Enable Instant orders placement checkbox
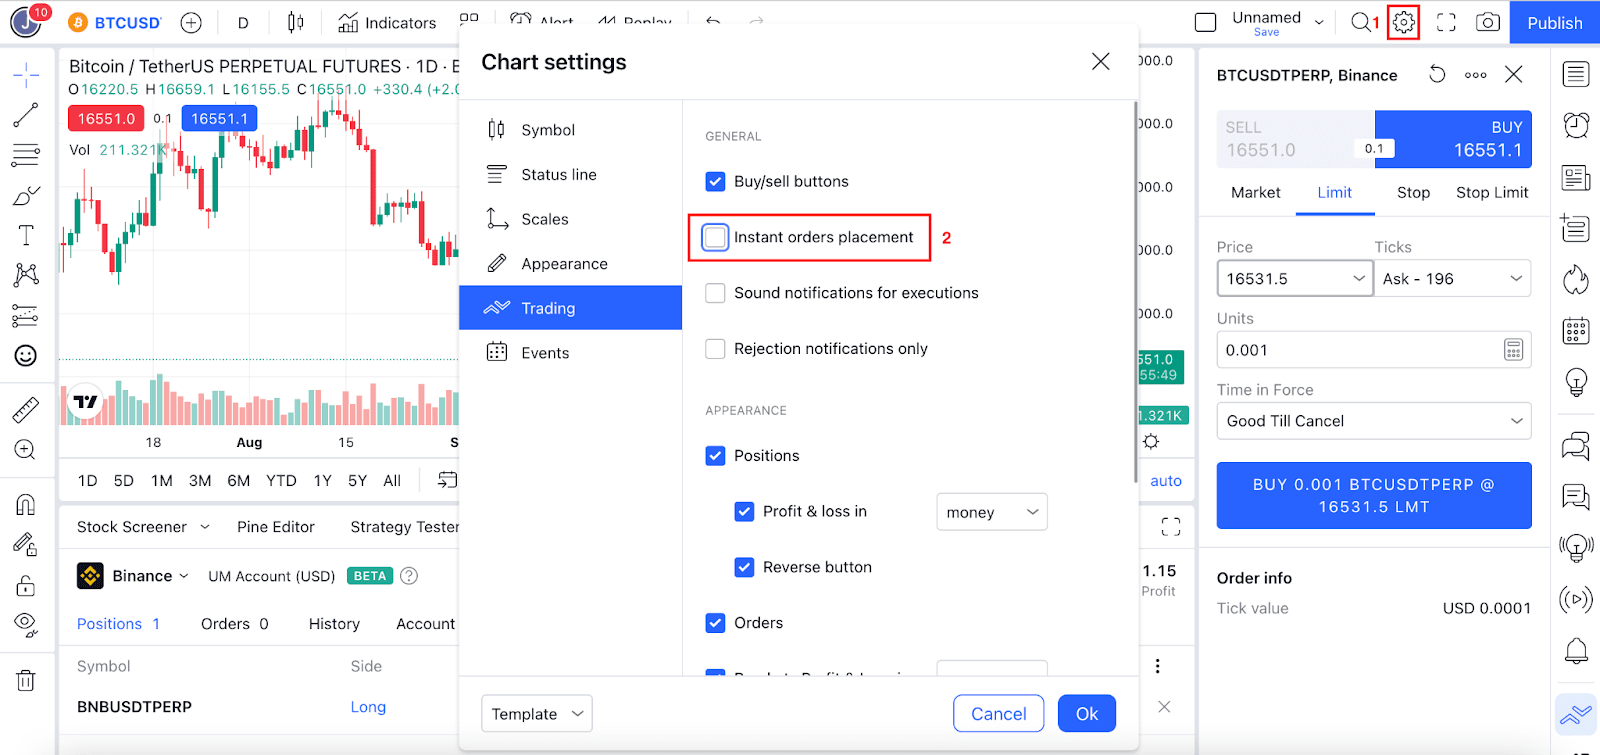The height and width of the screenshot is (755, 1600). point(715,237)
